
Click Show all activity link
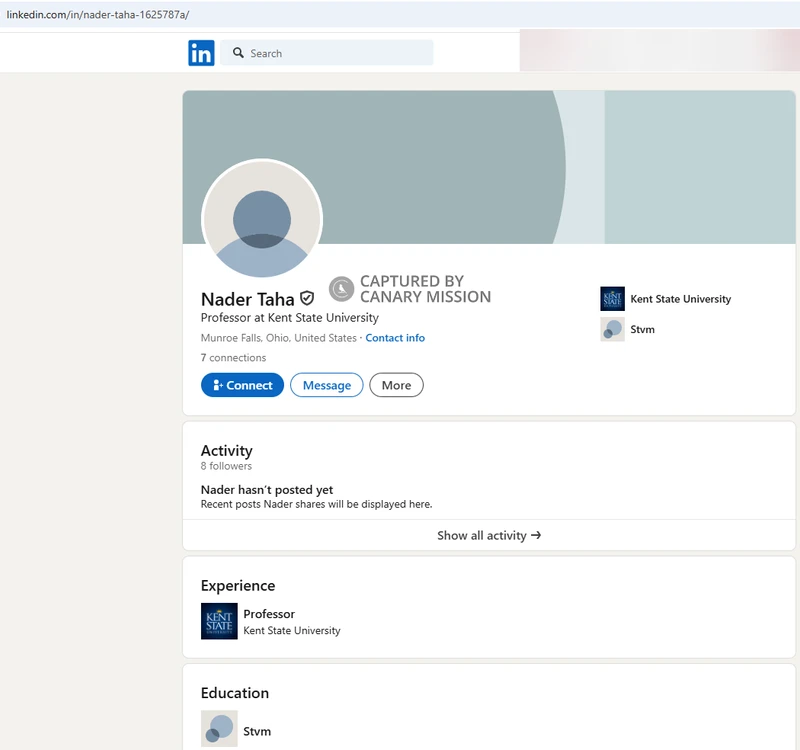pos(489,535)
